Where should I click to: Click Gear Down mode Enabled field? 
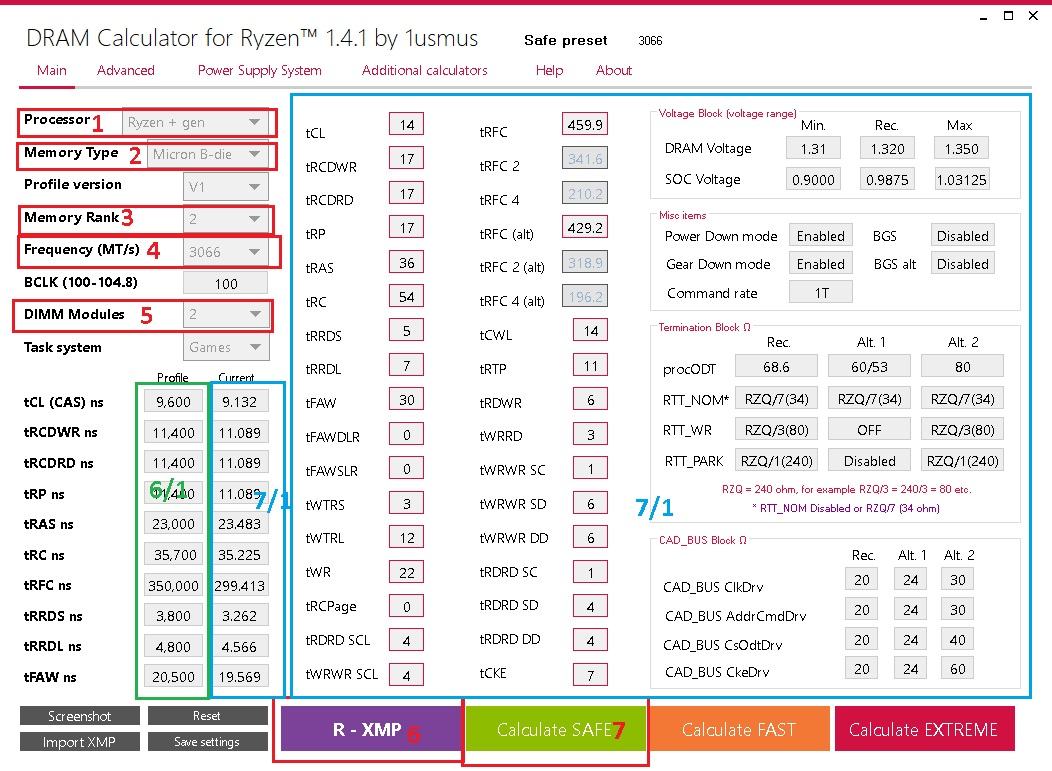point(821,264)
